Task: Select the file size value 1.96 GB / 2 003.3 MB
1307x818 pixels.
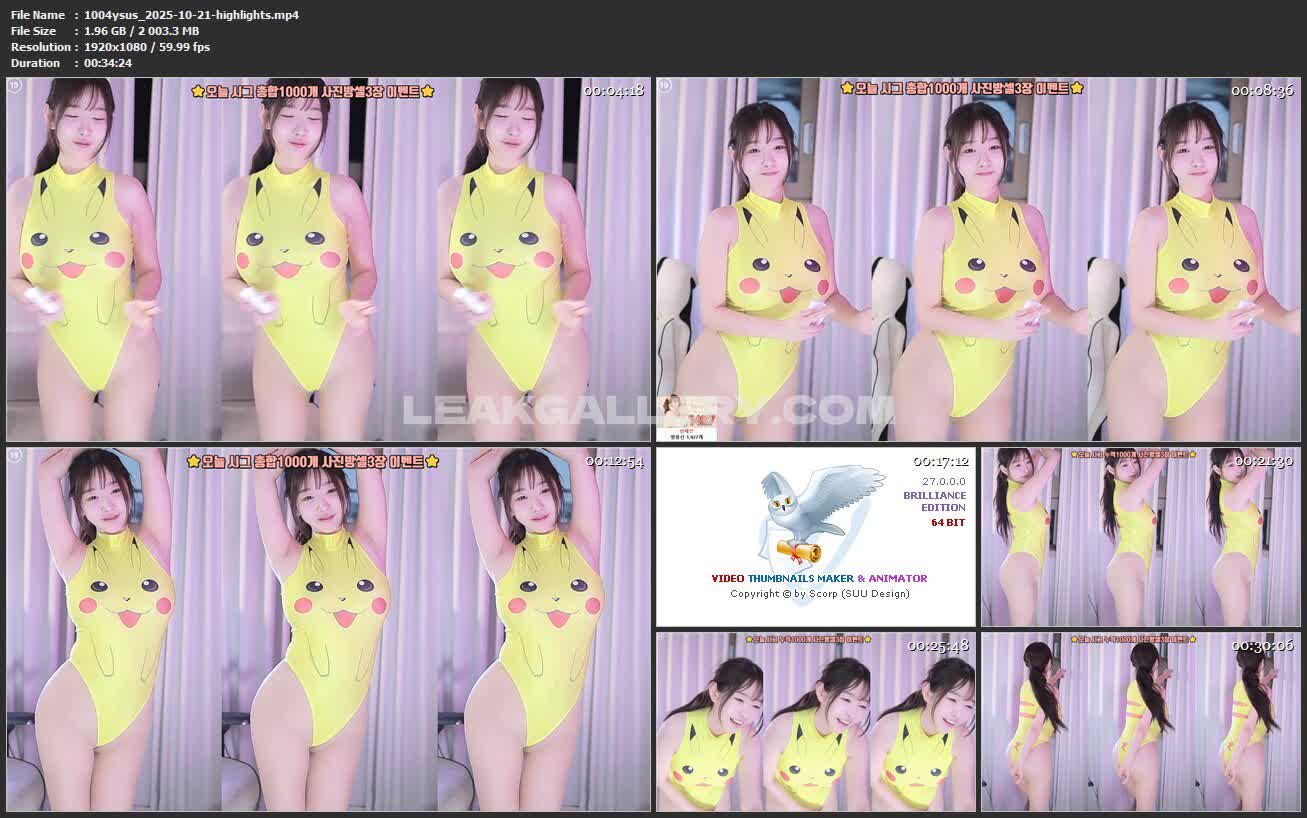Action: 143,31
